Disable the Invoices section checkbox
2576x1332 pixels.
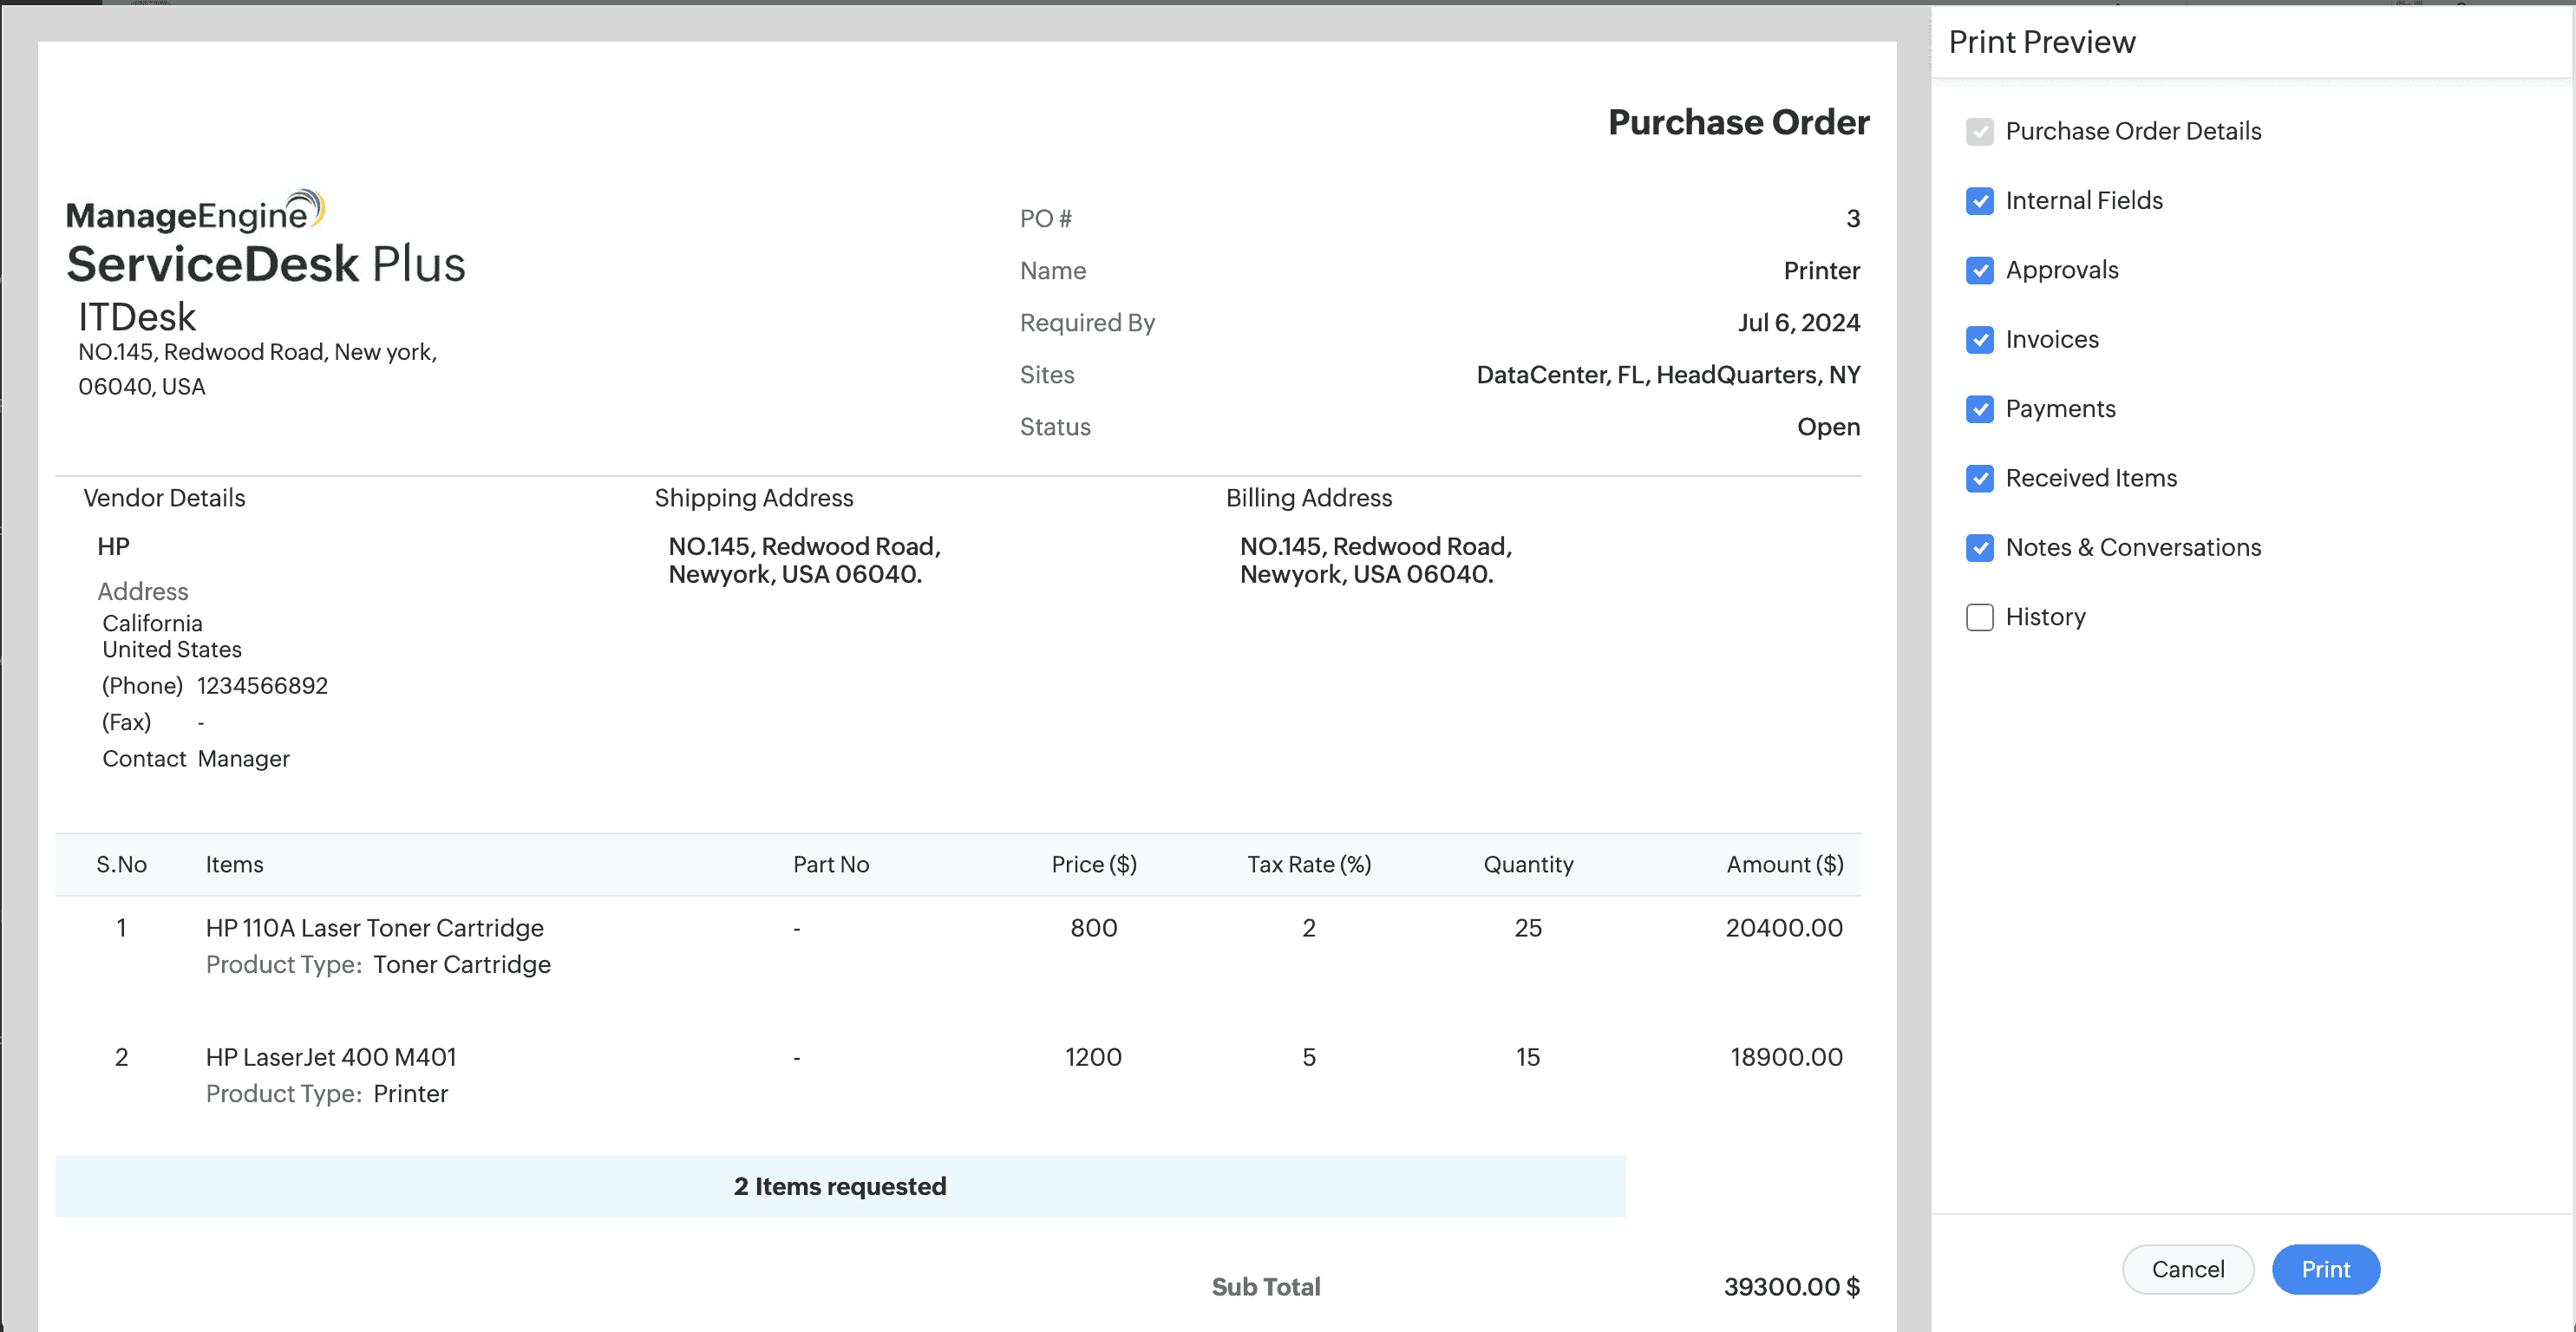click(1979, 340)
